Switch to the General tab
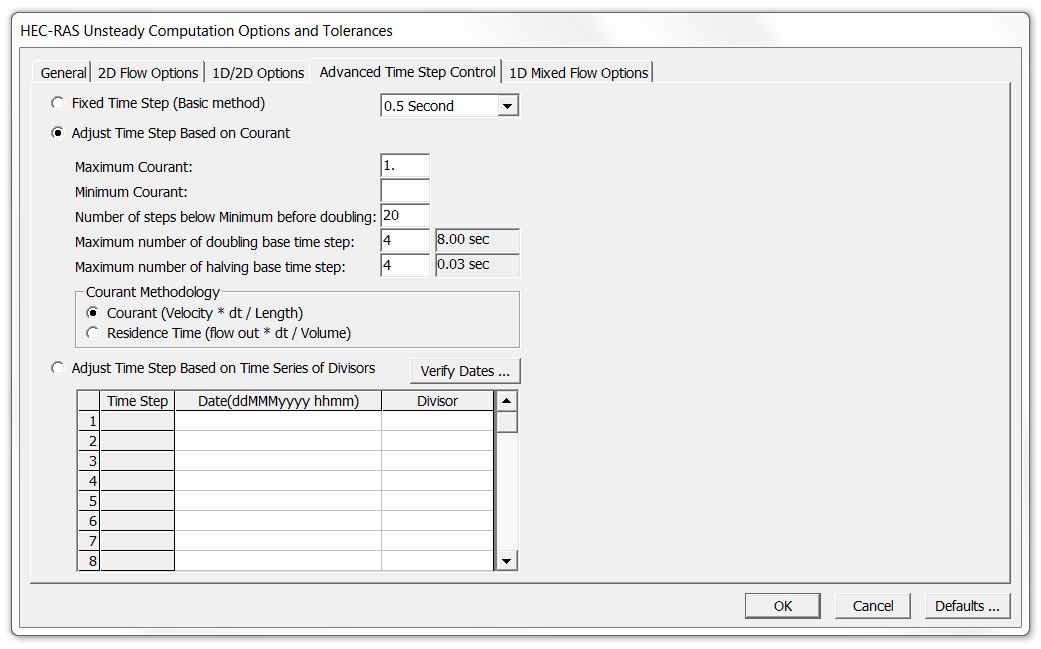 pos(63,72)
